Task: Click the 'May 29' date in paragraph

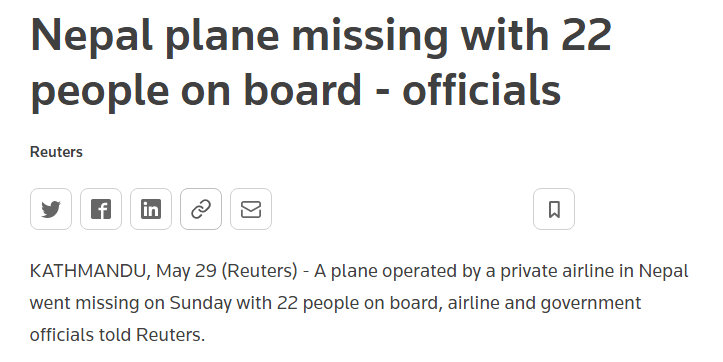Action: point(186,271)
